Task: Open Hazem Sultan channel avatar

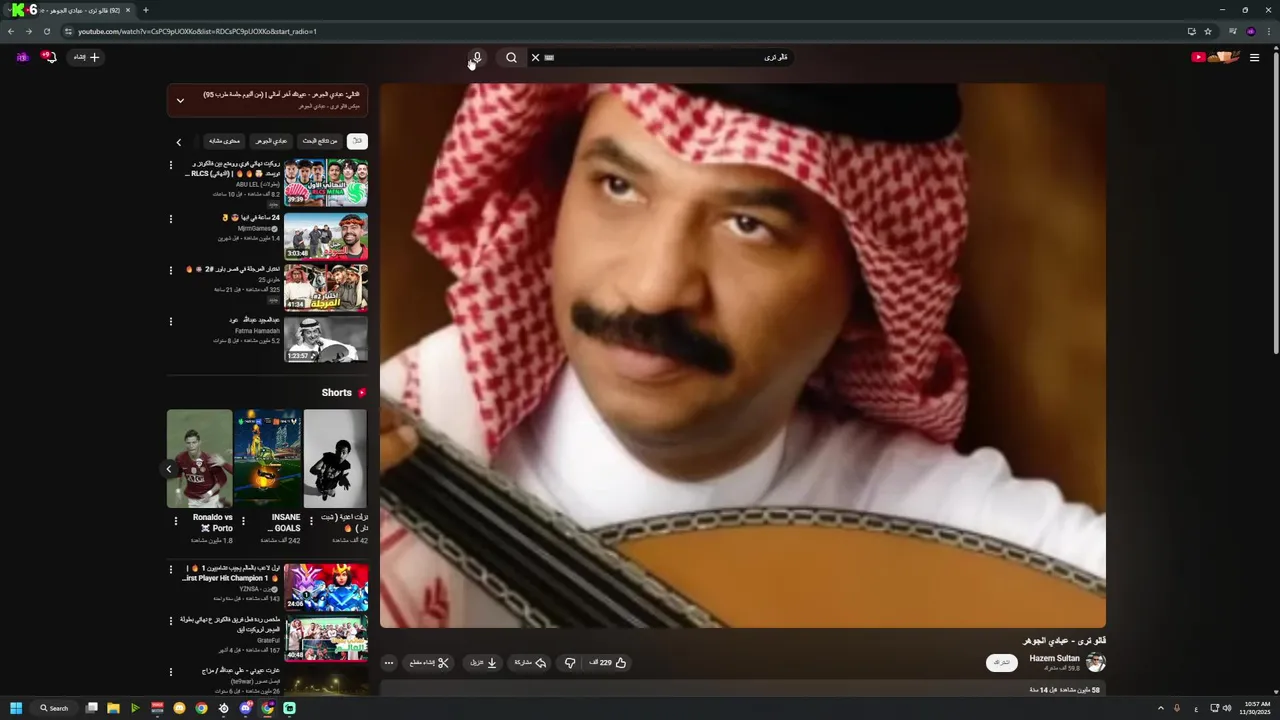Action: (x=1096, y=663)
